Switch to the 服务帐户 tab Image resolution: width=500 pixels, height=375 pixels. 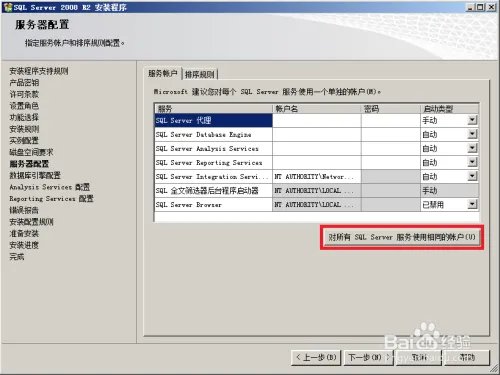[163, 74]
